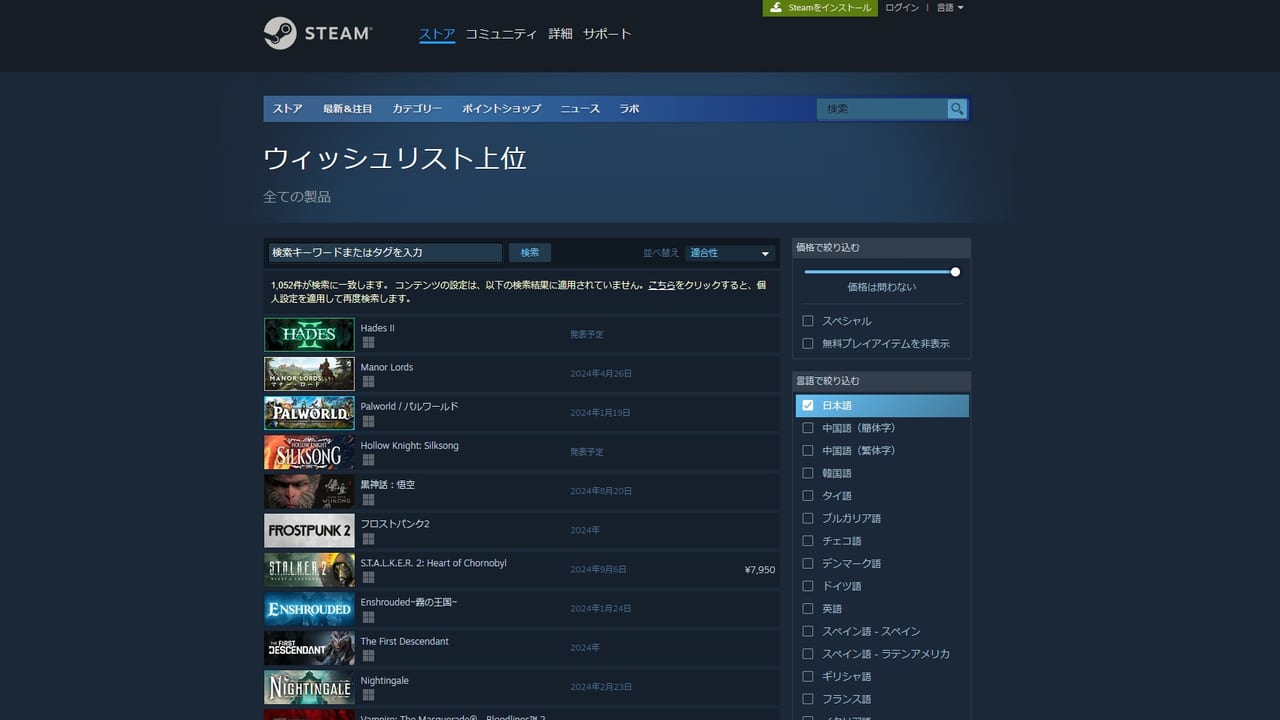Open the ストア menu in blue nav bar
1280x720 pixels.
tap(287, 109)
